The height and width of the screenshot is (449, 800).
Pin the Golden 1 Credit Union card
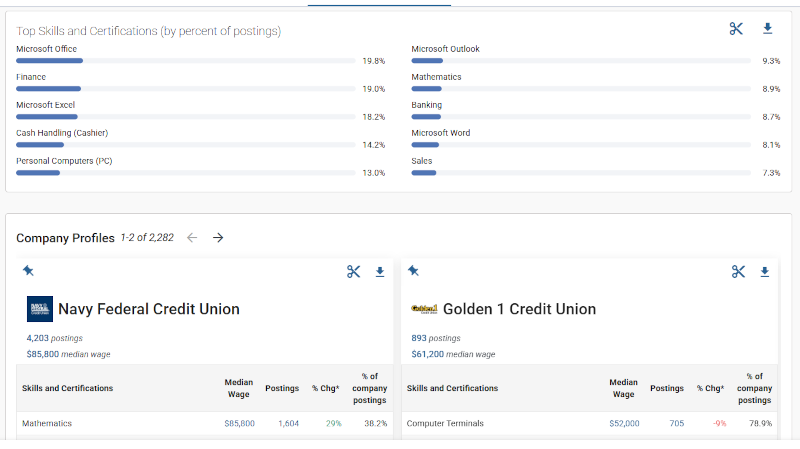pyautogui.click(x=413, y=270)
